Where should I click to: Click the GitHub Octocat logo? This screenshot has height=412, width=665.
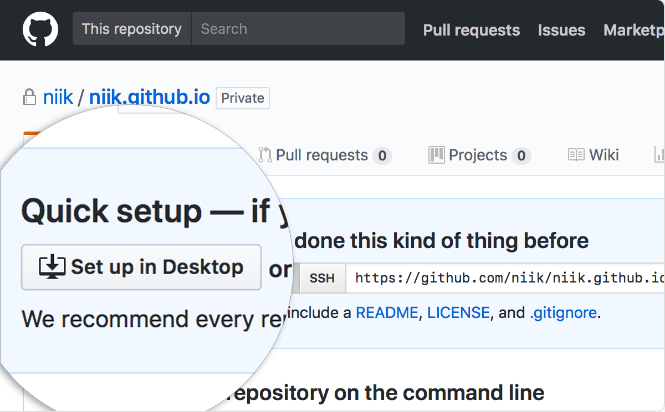point(40,29)
